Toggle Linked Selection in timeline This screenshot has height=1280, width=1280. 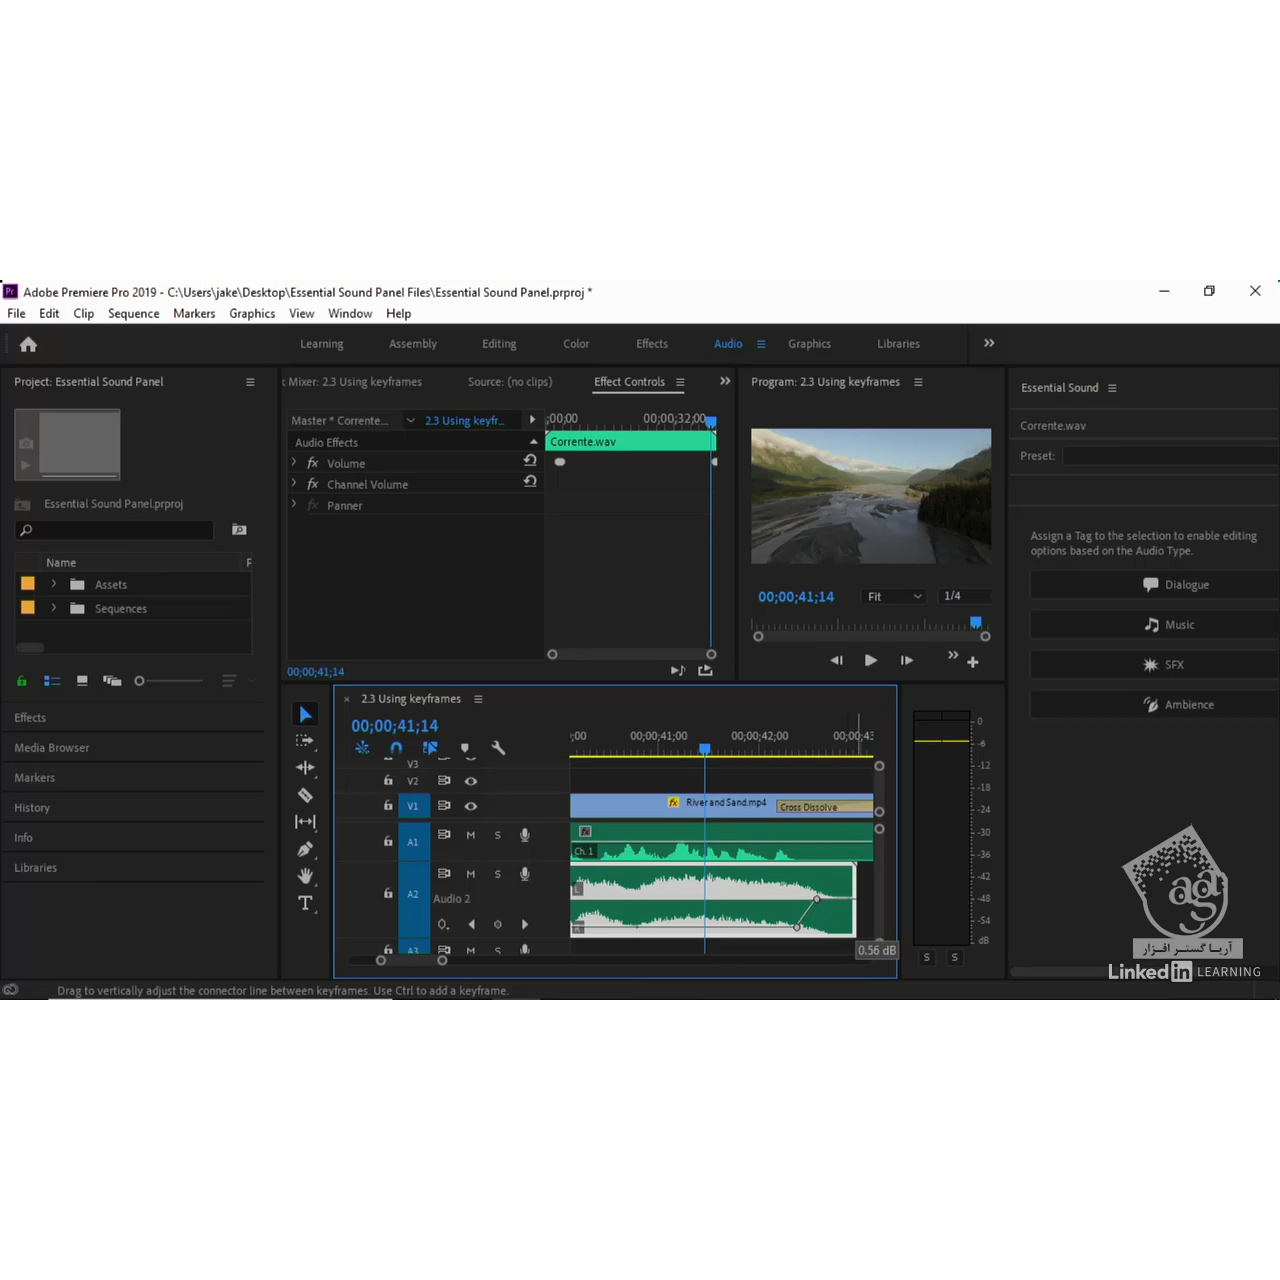[430, 748]
